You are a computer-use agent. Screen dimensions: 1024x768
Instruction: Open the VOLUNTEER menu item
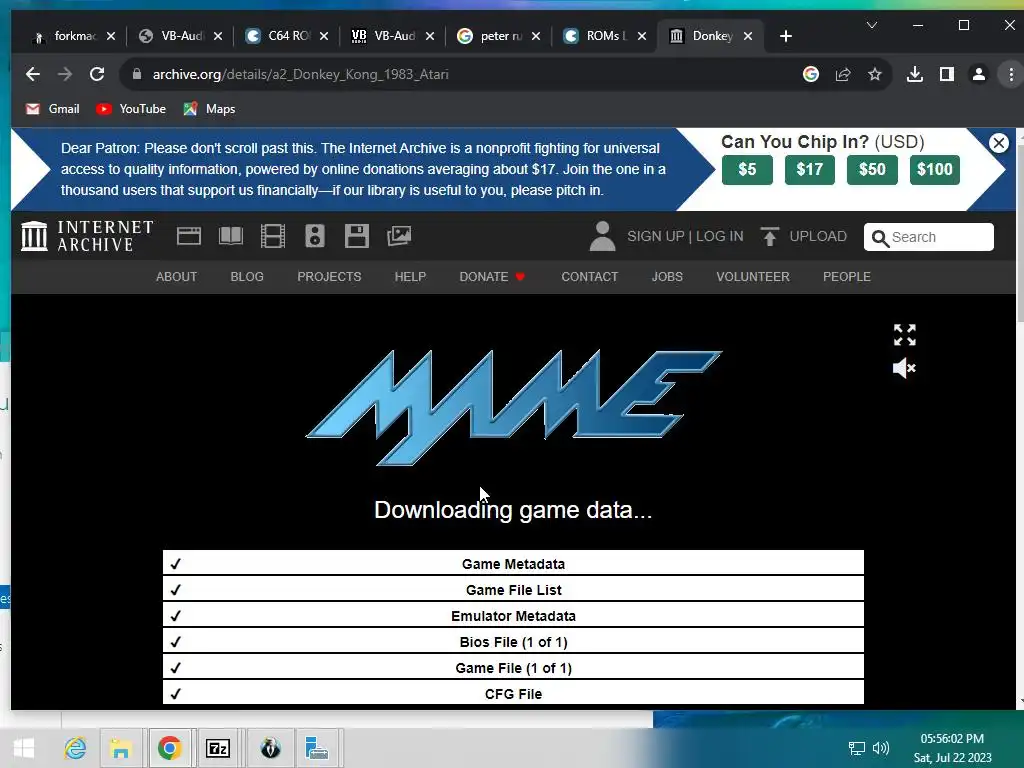[x=753, y=277]
